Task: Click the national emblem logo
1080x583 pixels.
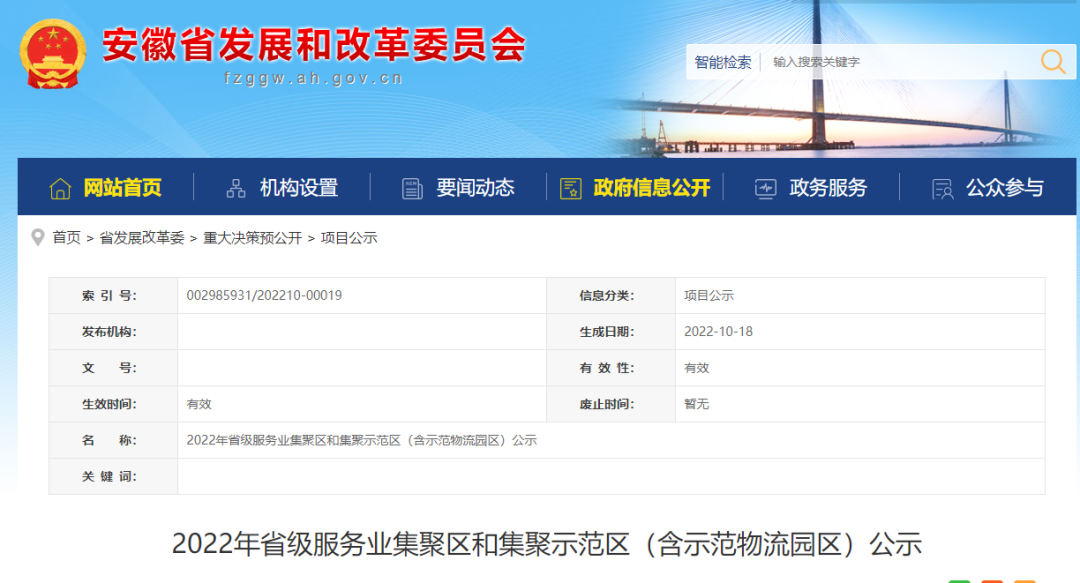Action: pos(53,54)
